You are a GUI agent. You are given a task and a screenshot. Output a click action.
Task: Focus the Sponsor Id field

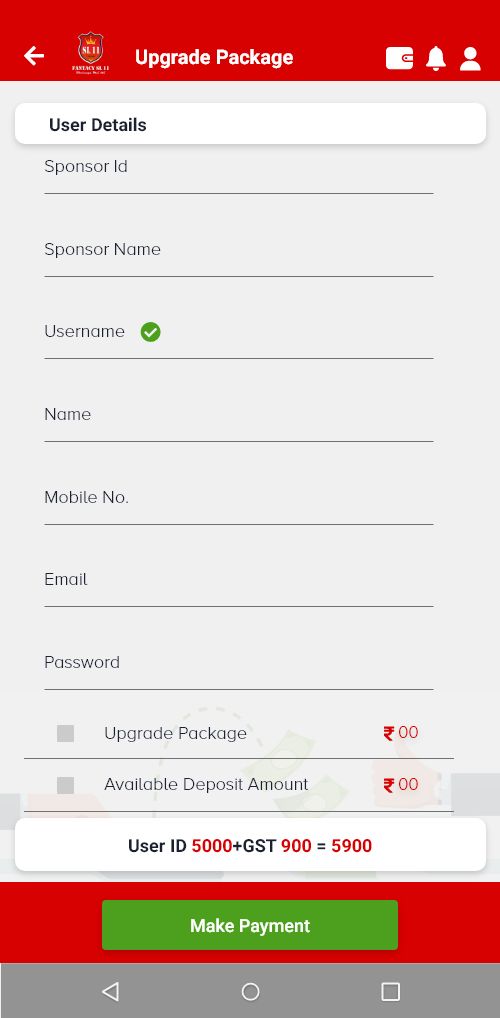(x=239, y=171)
